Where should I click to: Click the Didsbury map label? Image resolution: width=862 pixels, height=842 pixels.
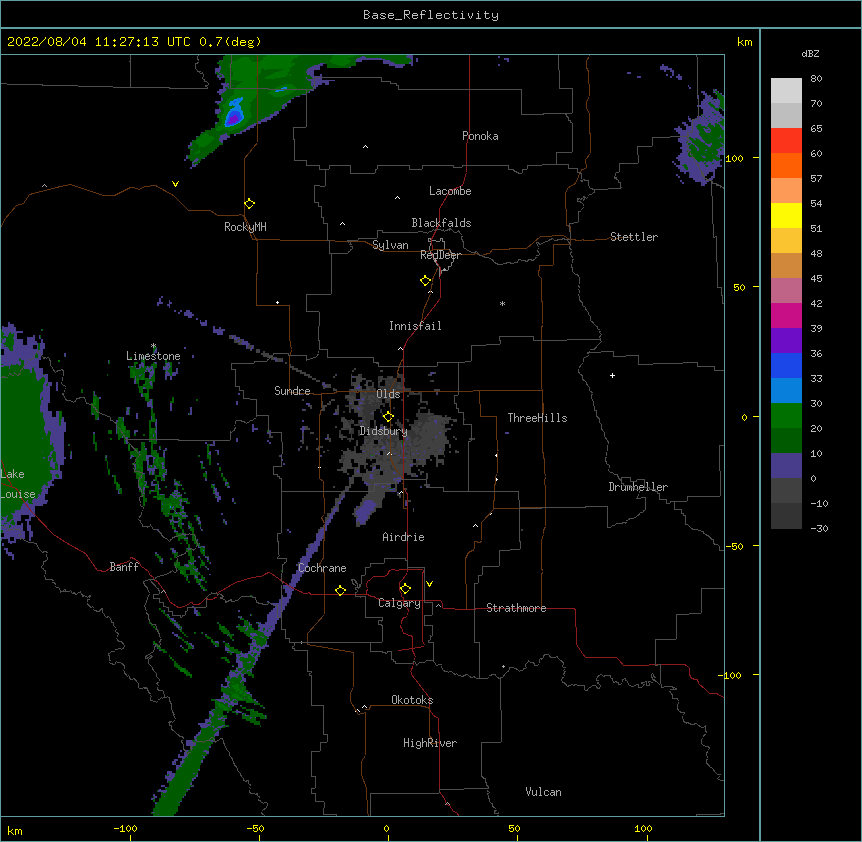(x=383, y=431)
